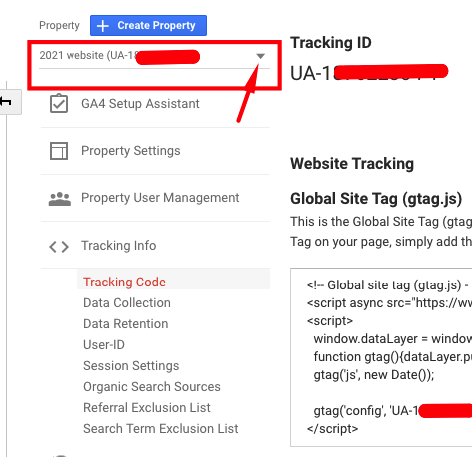
Task: Select Tracking Code submenu item
Action: 124,282
